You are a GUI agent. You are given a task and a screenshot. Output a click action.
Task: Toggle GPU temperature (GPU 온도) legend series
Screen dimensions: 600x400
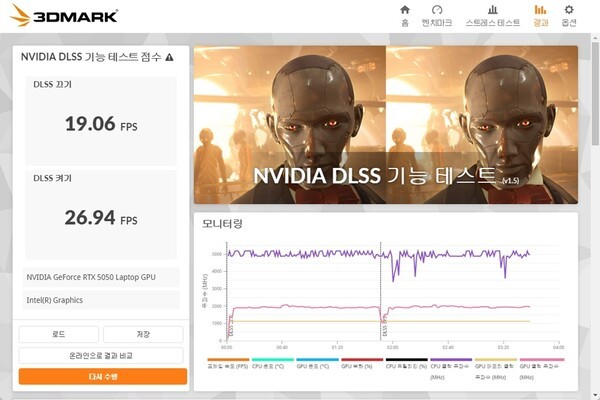point(318,364)
